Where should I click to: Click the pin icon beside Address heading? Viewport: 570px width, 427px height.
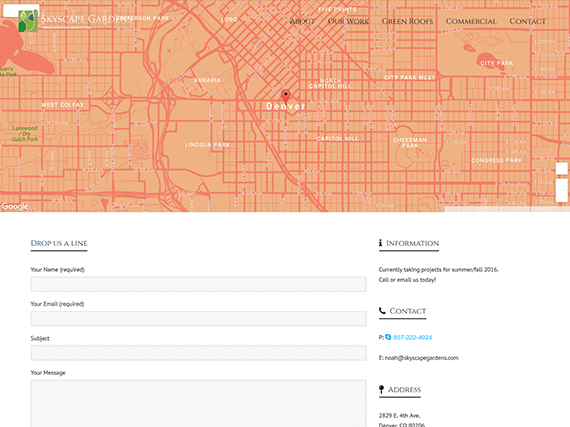click(381, 390)
